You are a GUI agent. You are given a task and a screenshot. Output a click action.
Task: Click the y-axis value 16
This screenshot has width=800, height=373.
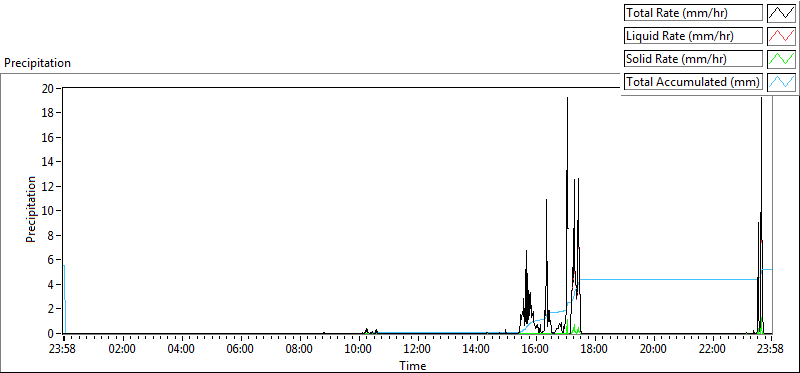[47, 137]
